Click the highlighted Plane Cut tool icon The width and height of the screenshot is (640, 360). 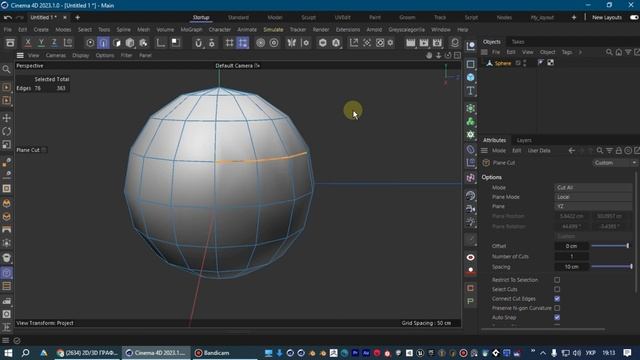pos(7,273)
